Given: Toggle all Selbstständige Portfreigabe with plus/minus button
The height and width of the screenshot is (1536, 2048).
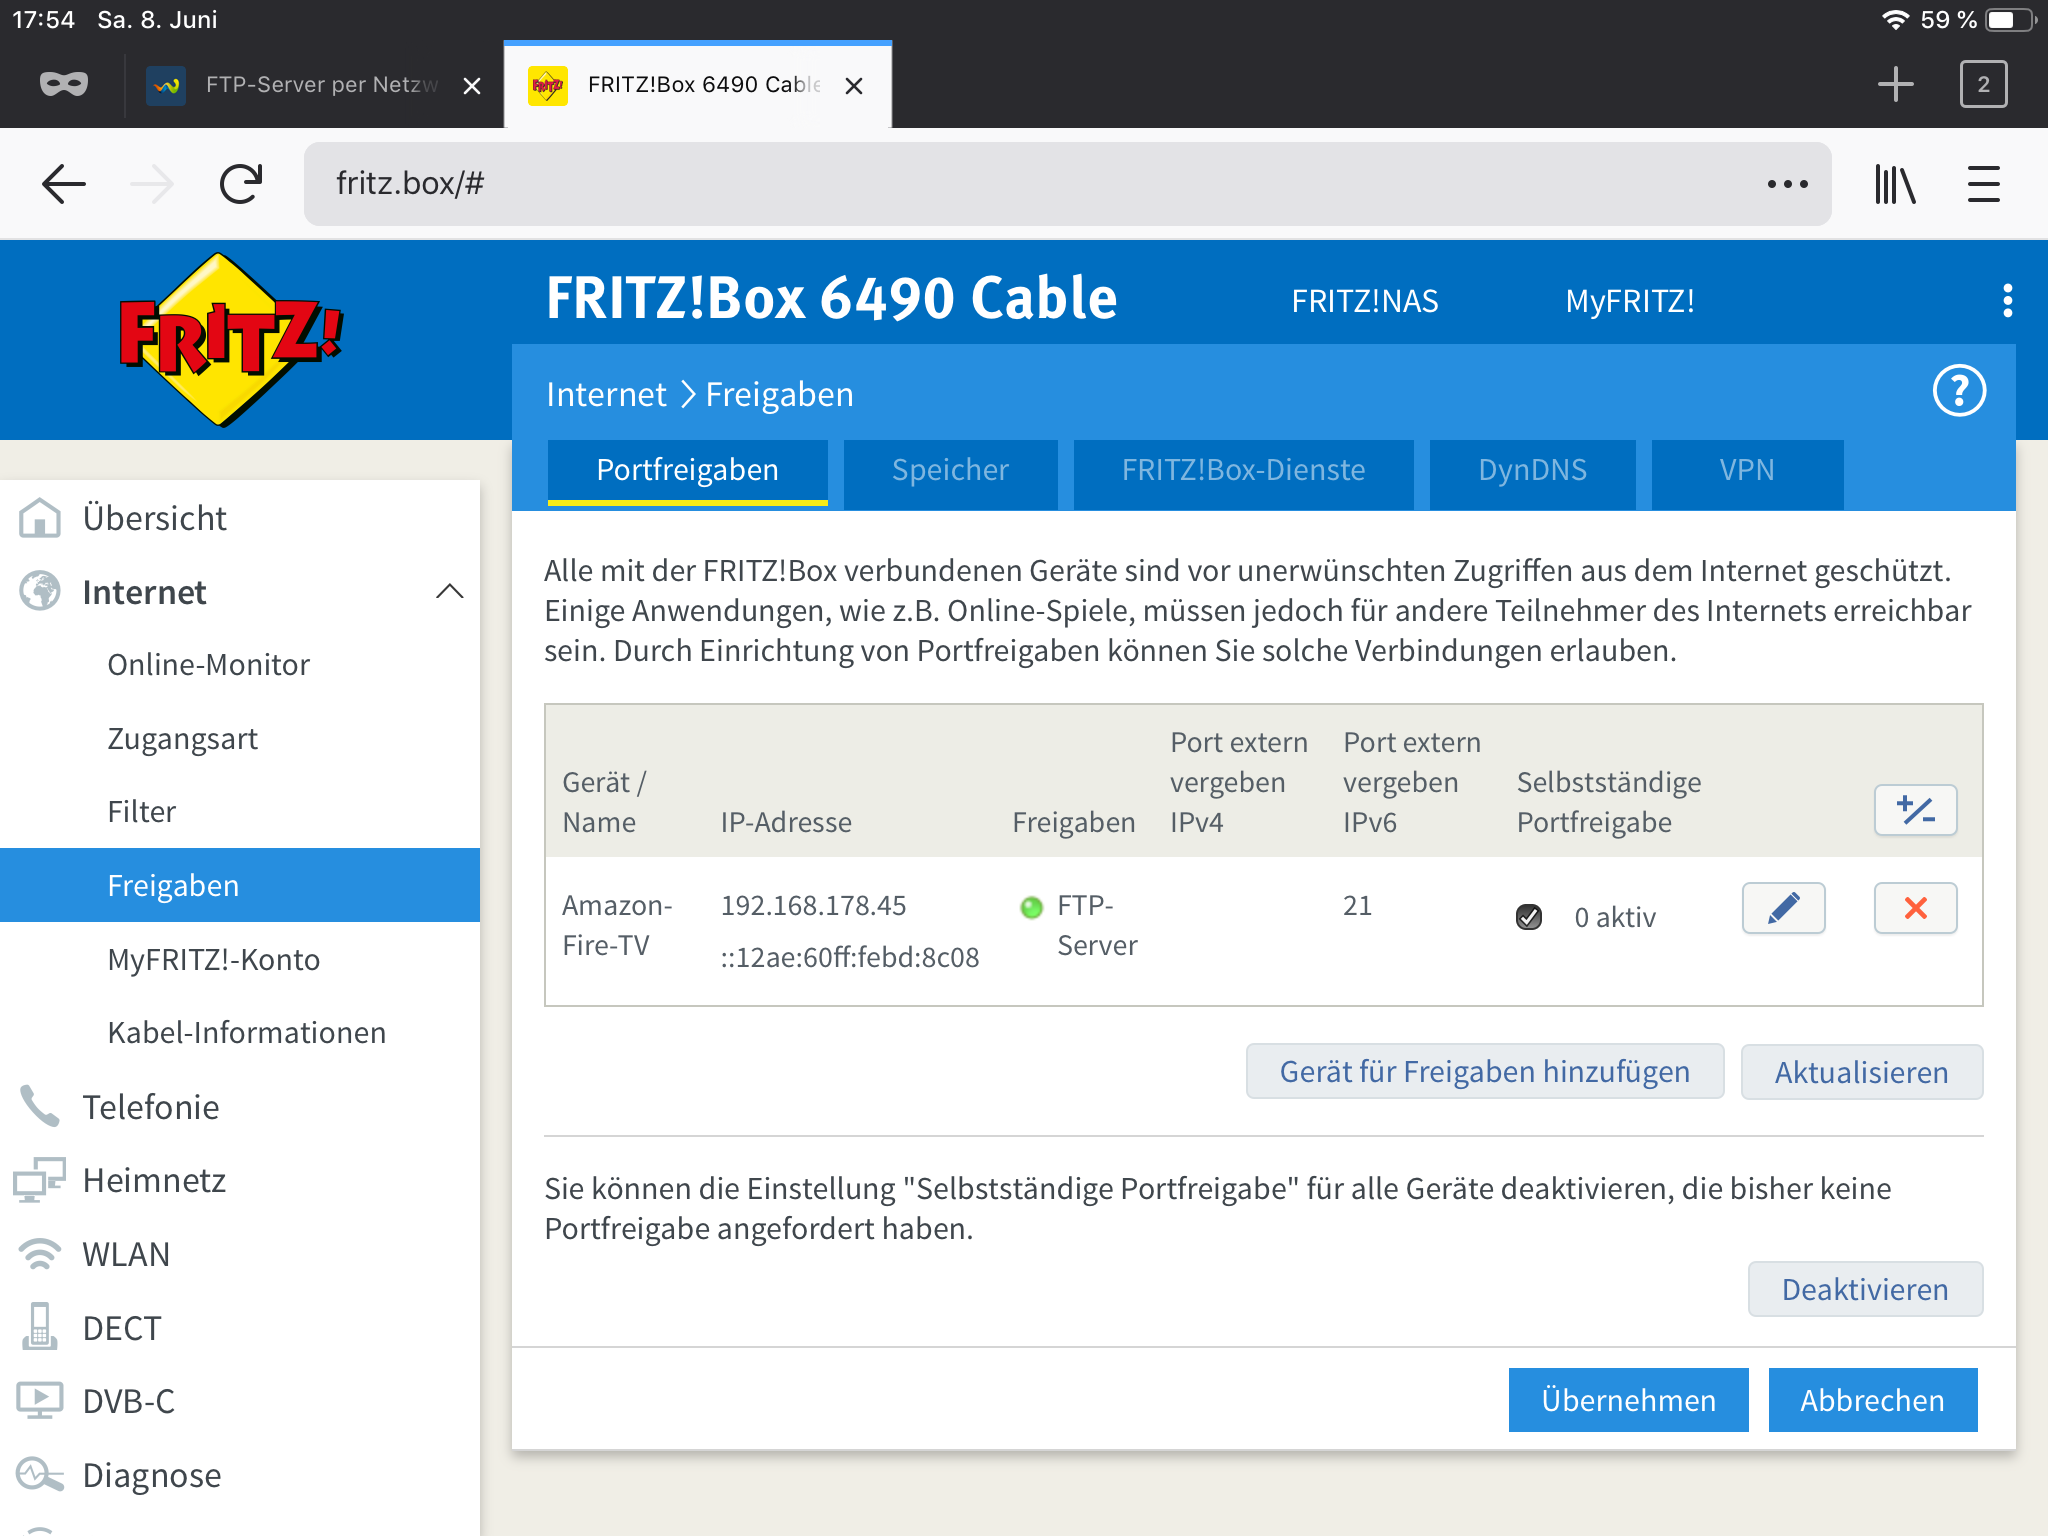Looking at the screenshot, I should (1915, 810).
